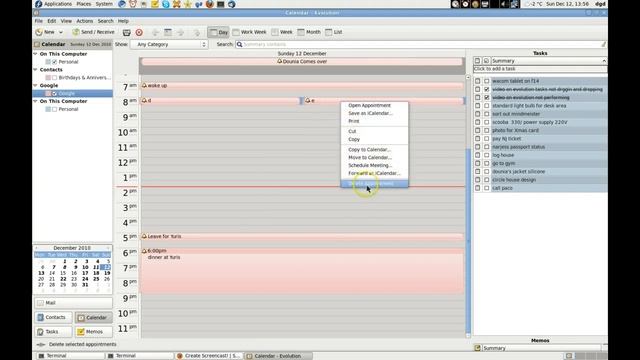Check the 'pay NJ ticket' task
The width and height of the screenshot is (640, 360).
(x=487, y=139)
